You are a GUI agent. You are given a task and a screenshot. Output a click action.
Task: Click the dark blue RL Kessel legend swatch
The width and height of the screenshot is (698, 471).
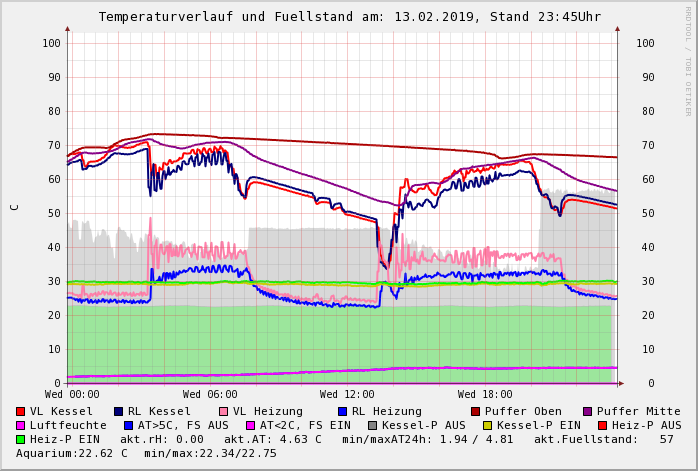[x=119, y=411]
